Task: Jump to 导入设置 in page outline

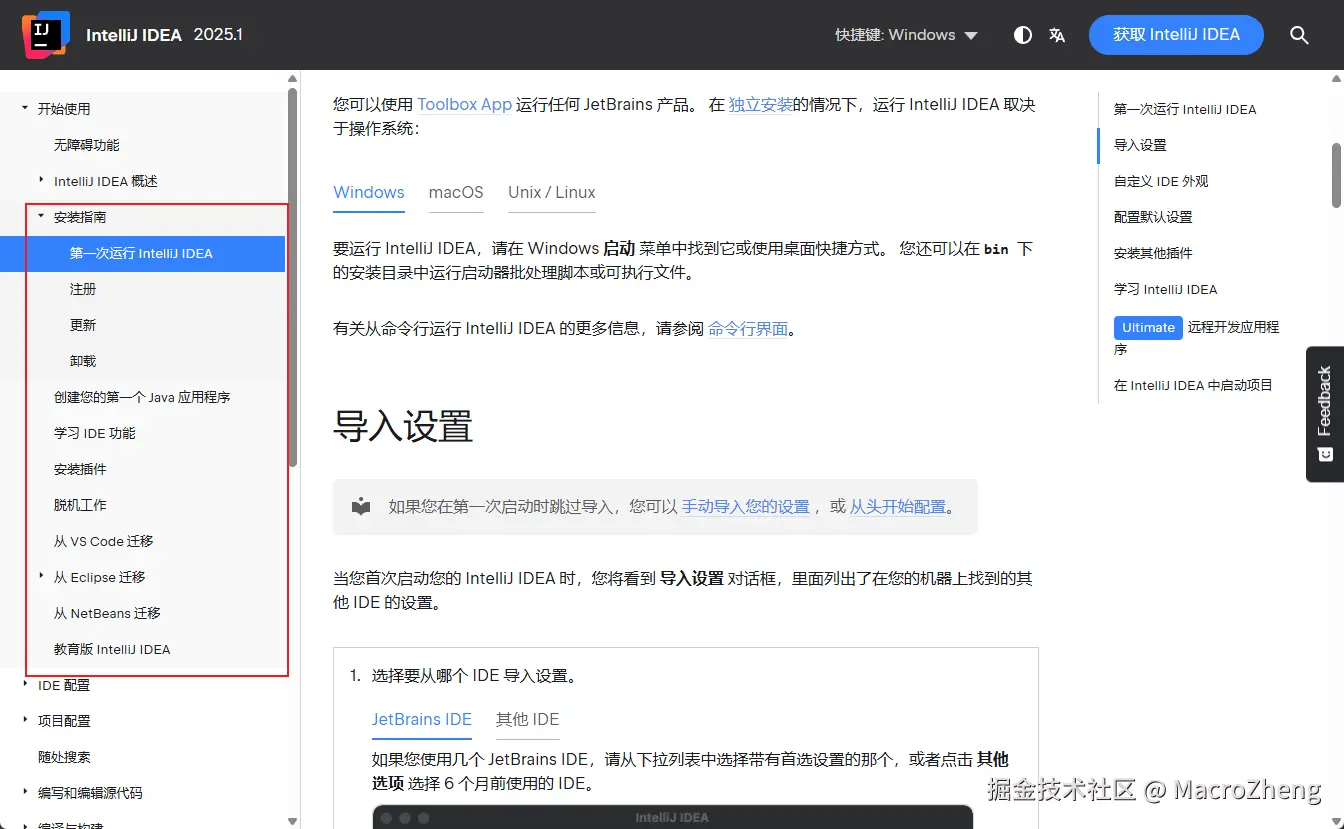Action: (x=1140, y=145)
